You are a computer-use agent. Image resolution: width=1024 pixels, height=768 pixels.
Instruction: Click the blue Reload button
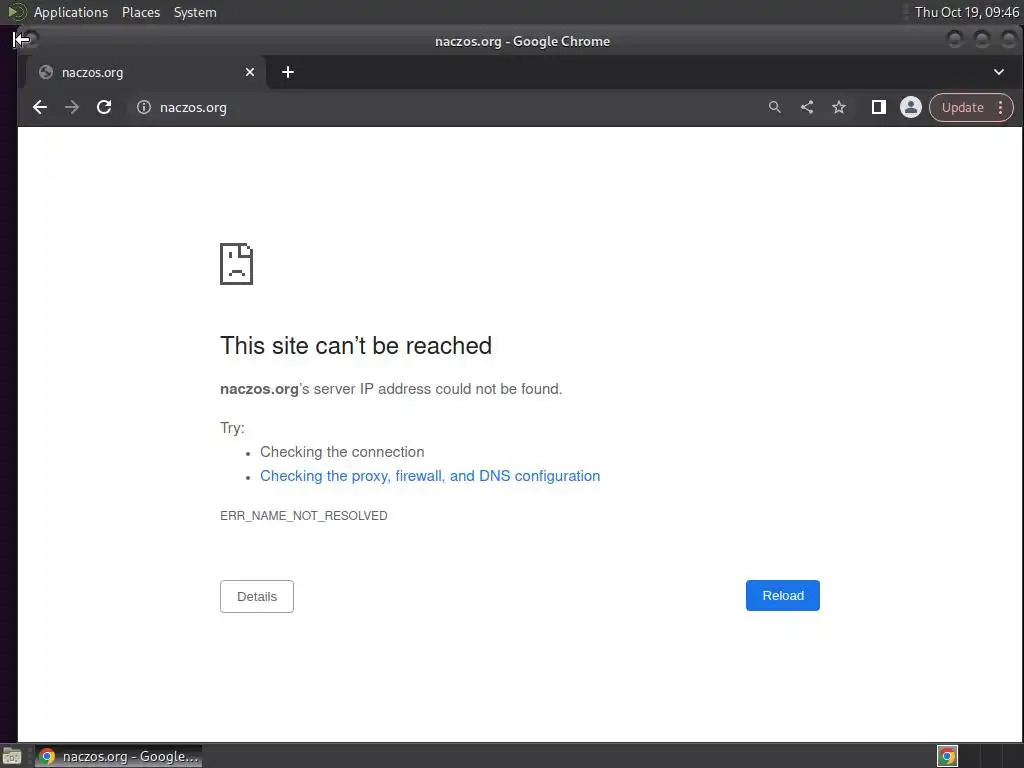pos(782,596)
